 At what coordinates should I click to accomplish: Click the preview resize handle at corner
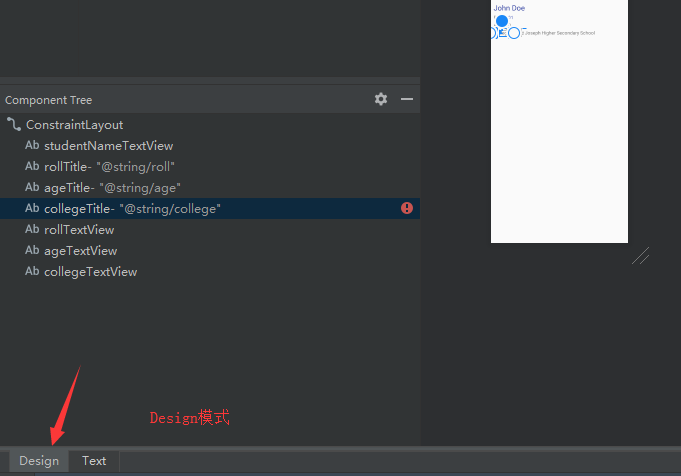point(641,256)
